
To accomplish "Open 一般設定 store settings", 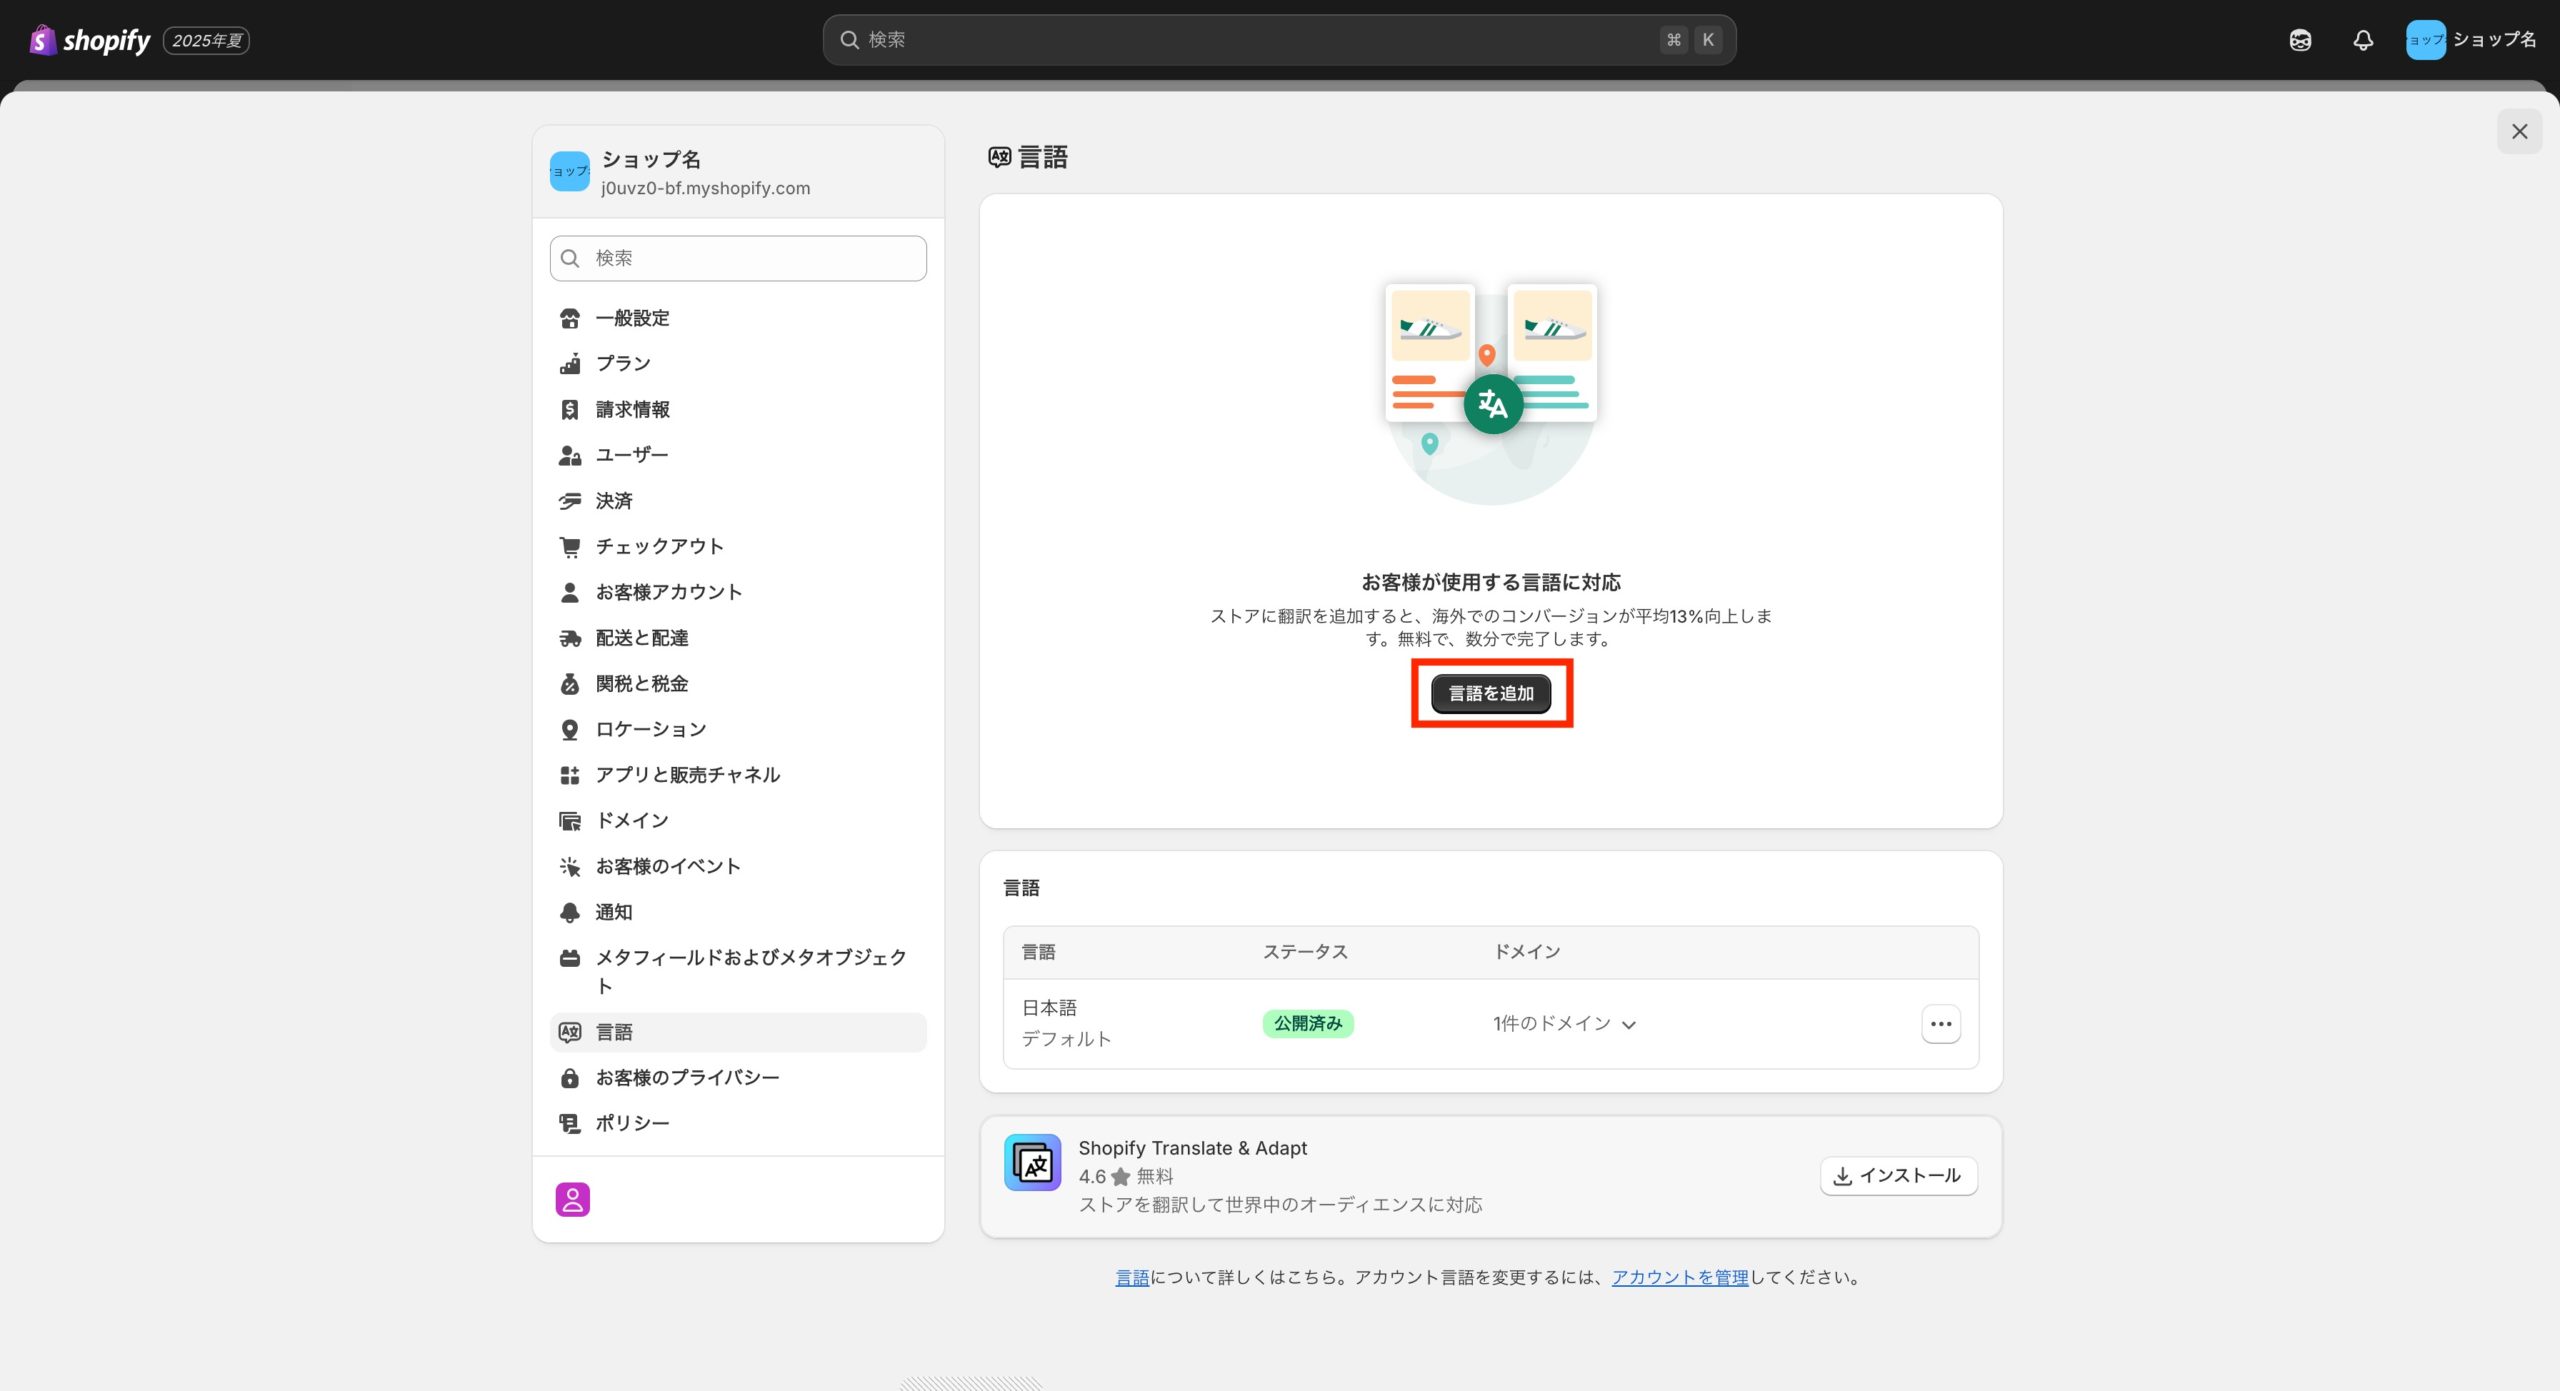I will (x=632, y=318).
